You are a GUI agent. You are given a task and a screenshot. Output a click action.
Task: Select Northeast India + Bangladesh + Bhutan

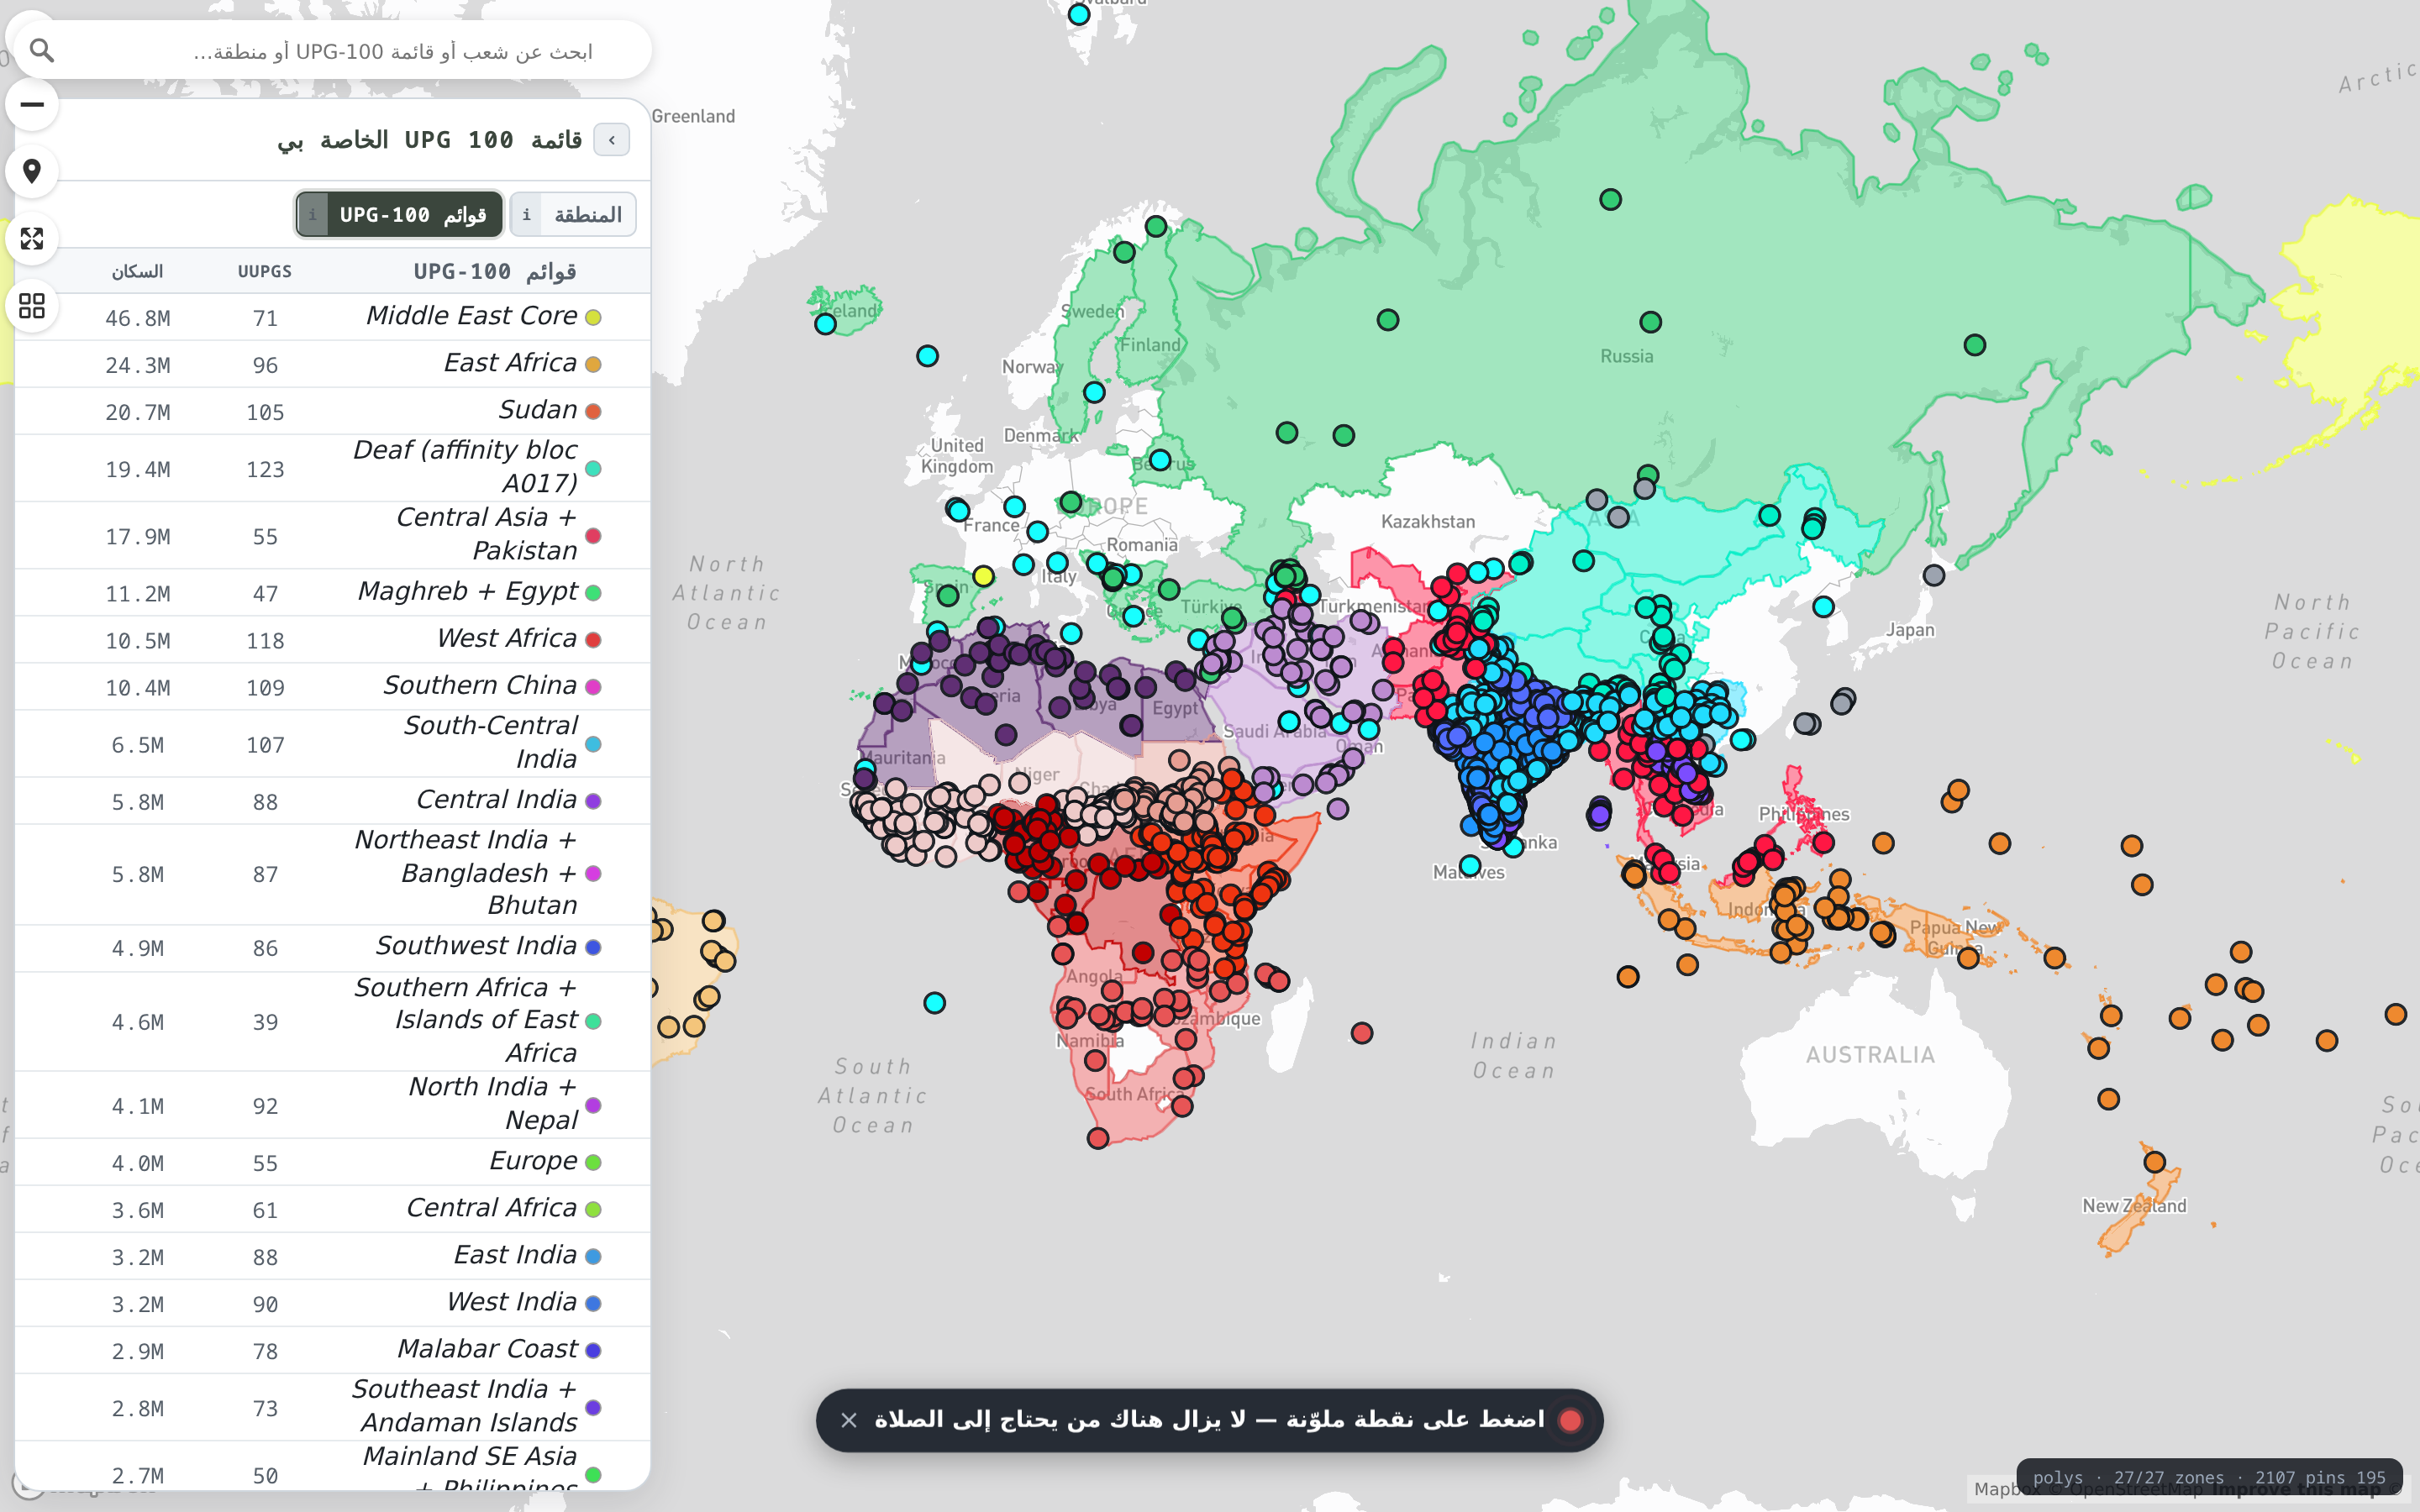point(333,873)
